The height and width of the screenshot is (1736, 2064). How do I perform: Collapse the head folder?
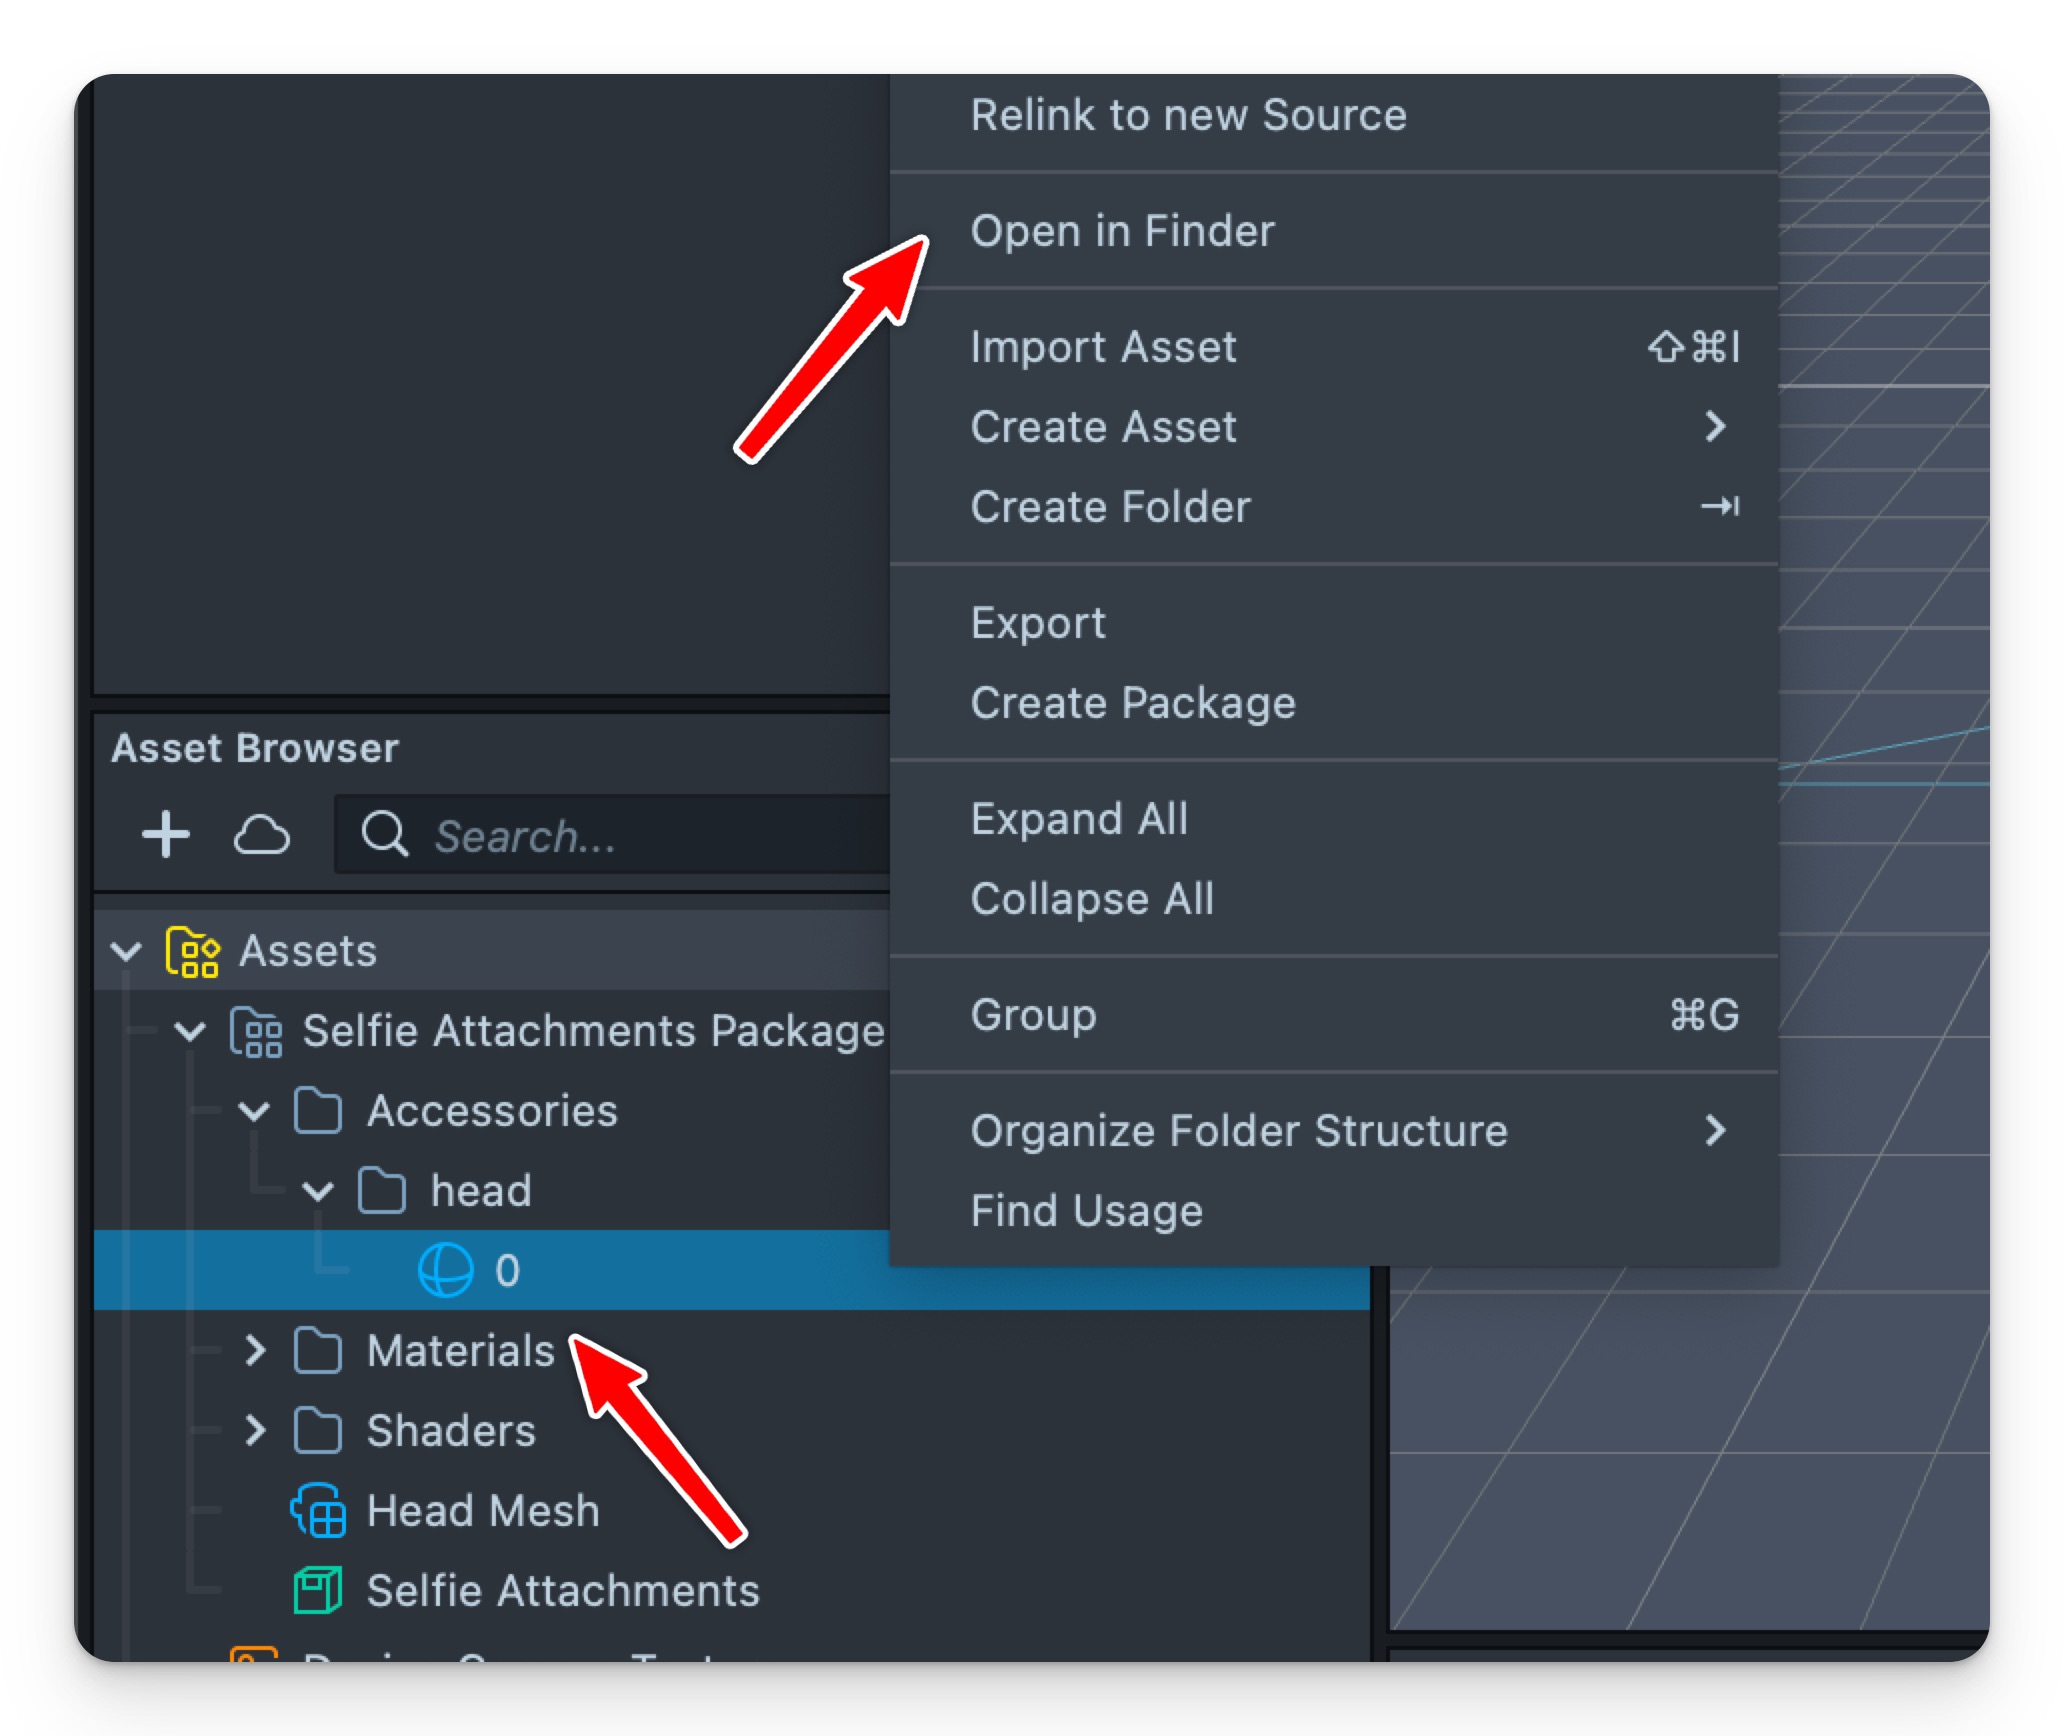point(318,1191)
